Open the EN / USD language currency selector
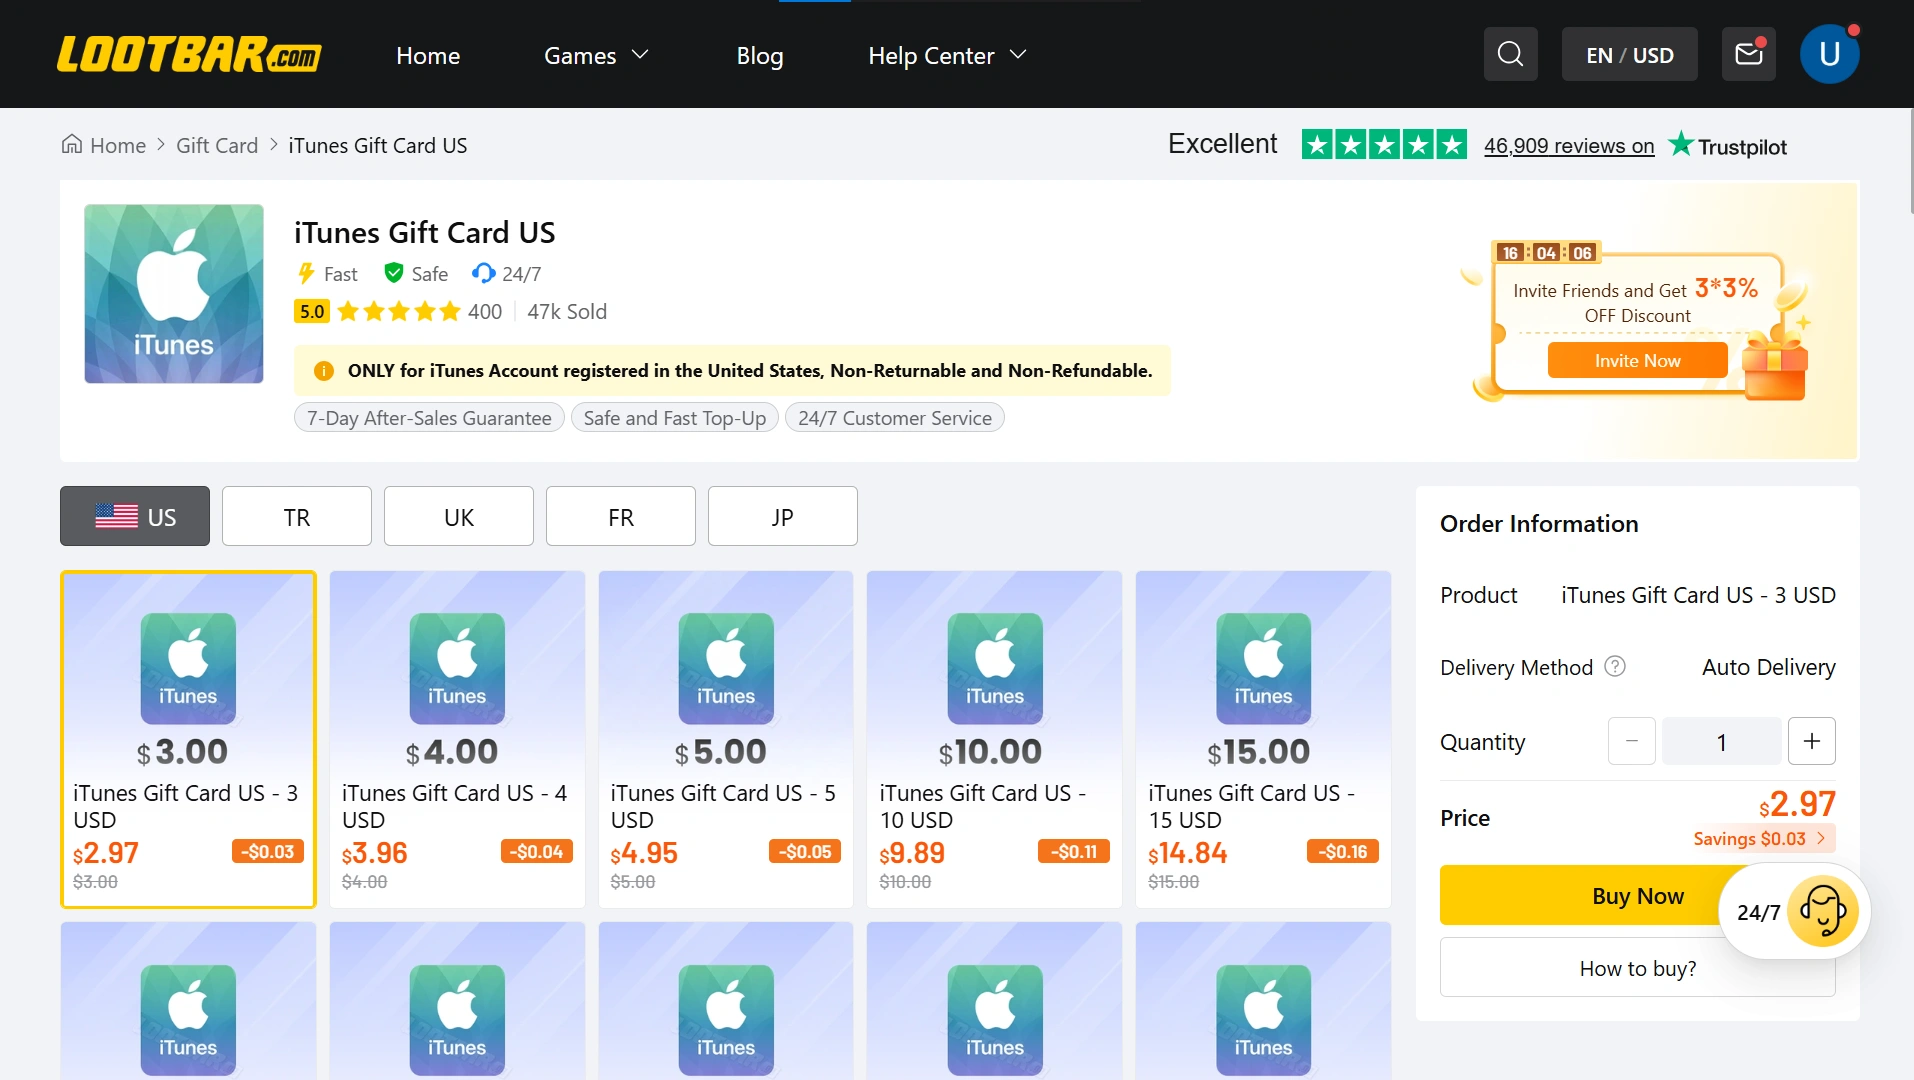Image resolution: width=1914 pixels, height=1080 pixels. (1629, 54)
